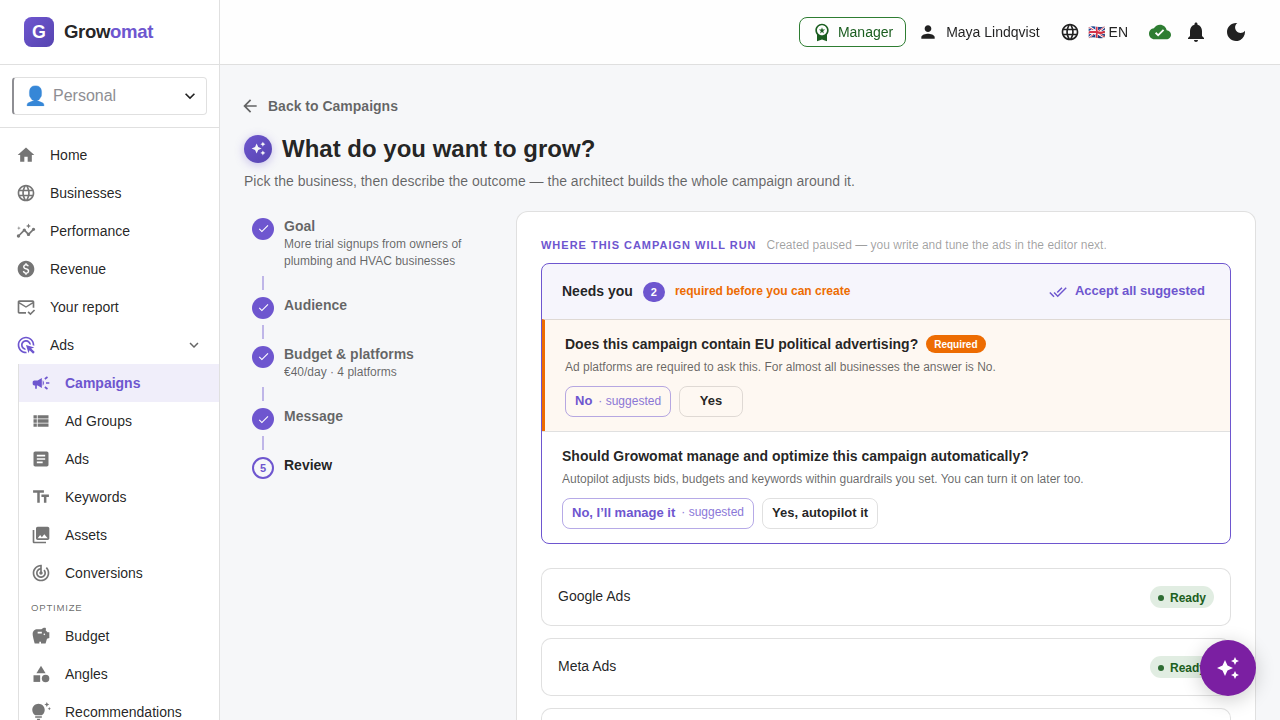Click Accept all suggested

pyautogui.click(x=1127, y=291)
